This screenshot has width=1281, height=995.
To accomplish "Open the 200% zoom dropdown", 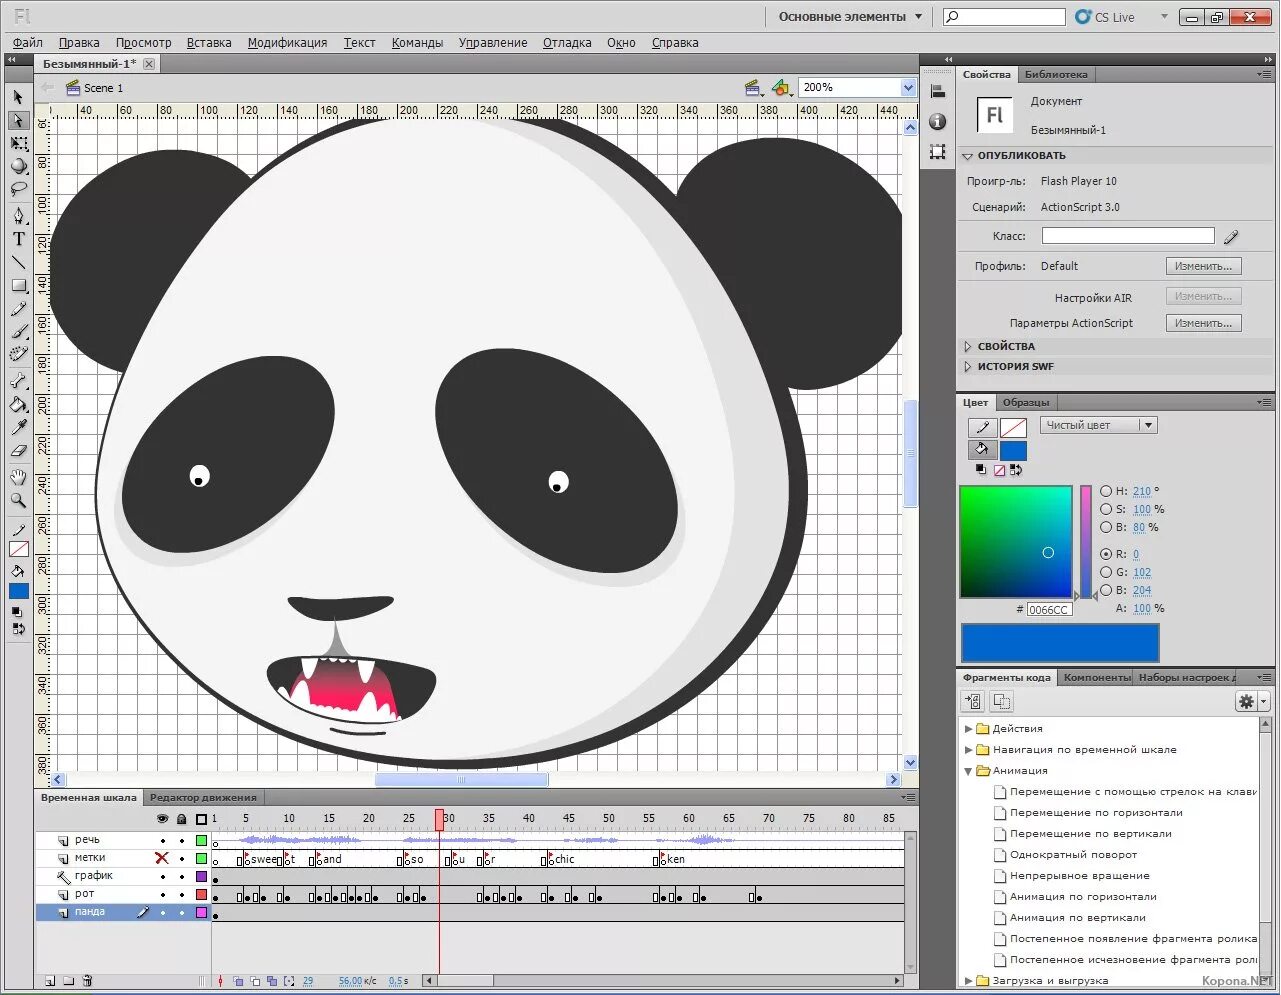I will 908,88.
